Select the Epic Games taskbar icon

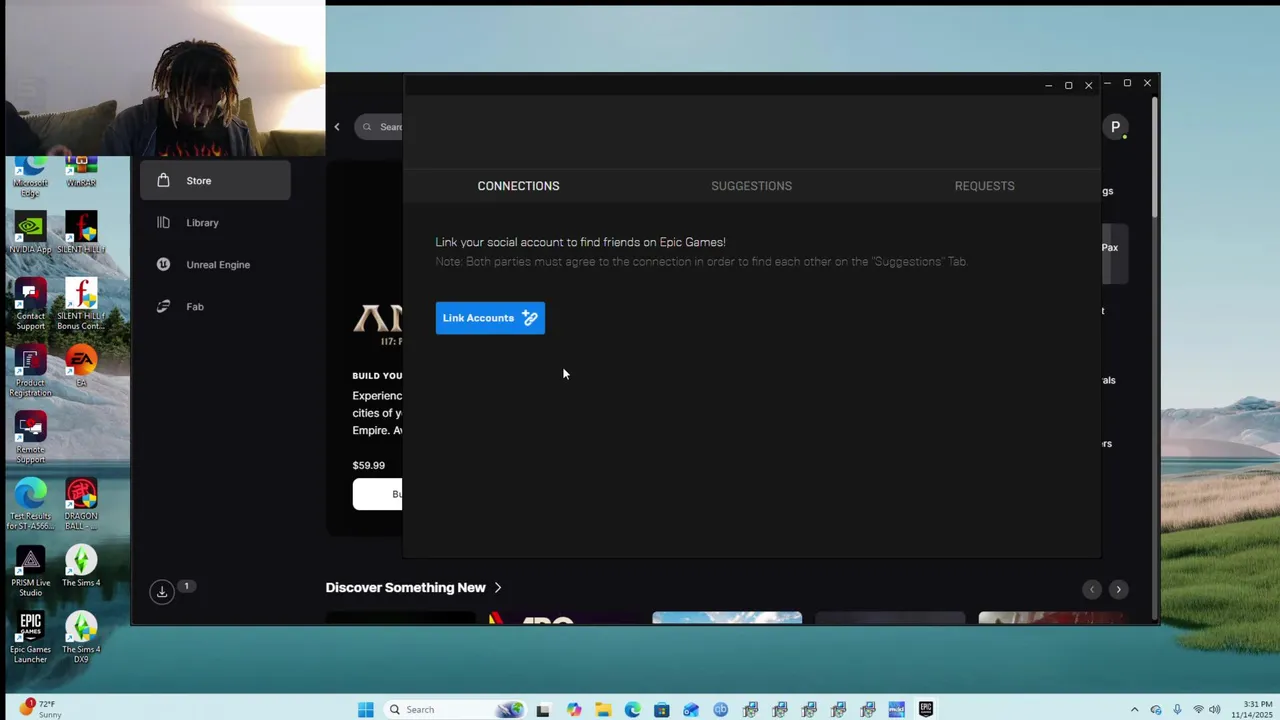[x=926, y=710]
